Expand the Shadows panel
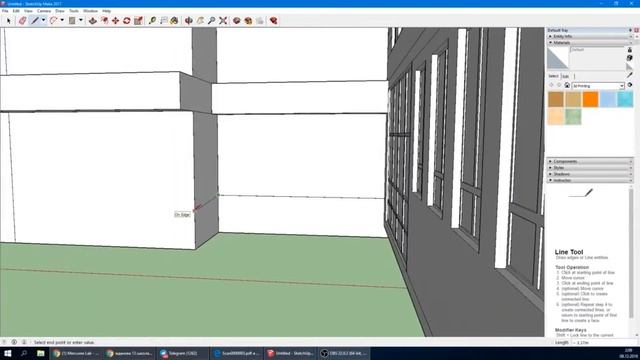This screenshot has width=640, height=360. click(x=590, y=174)
